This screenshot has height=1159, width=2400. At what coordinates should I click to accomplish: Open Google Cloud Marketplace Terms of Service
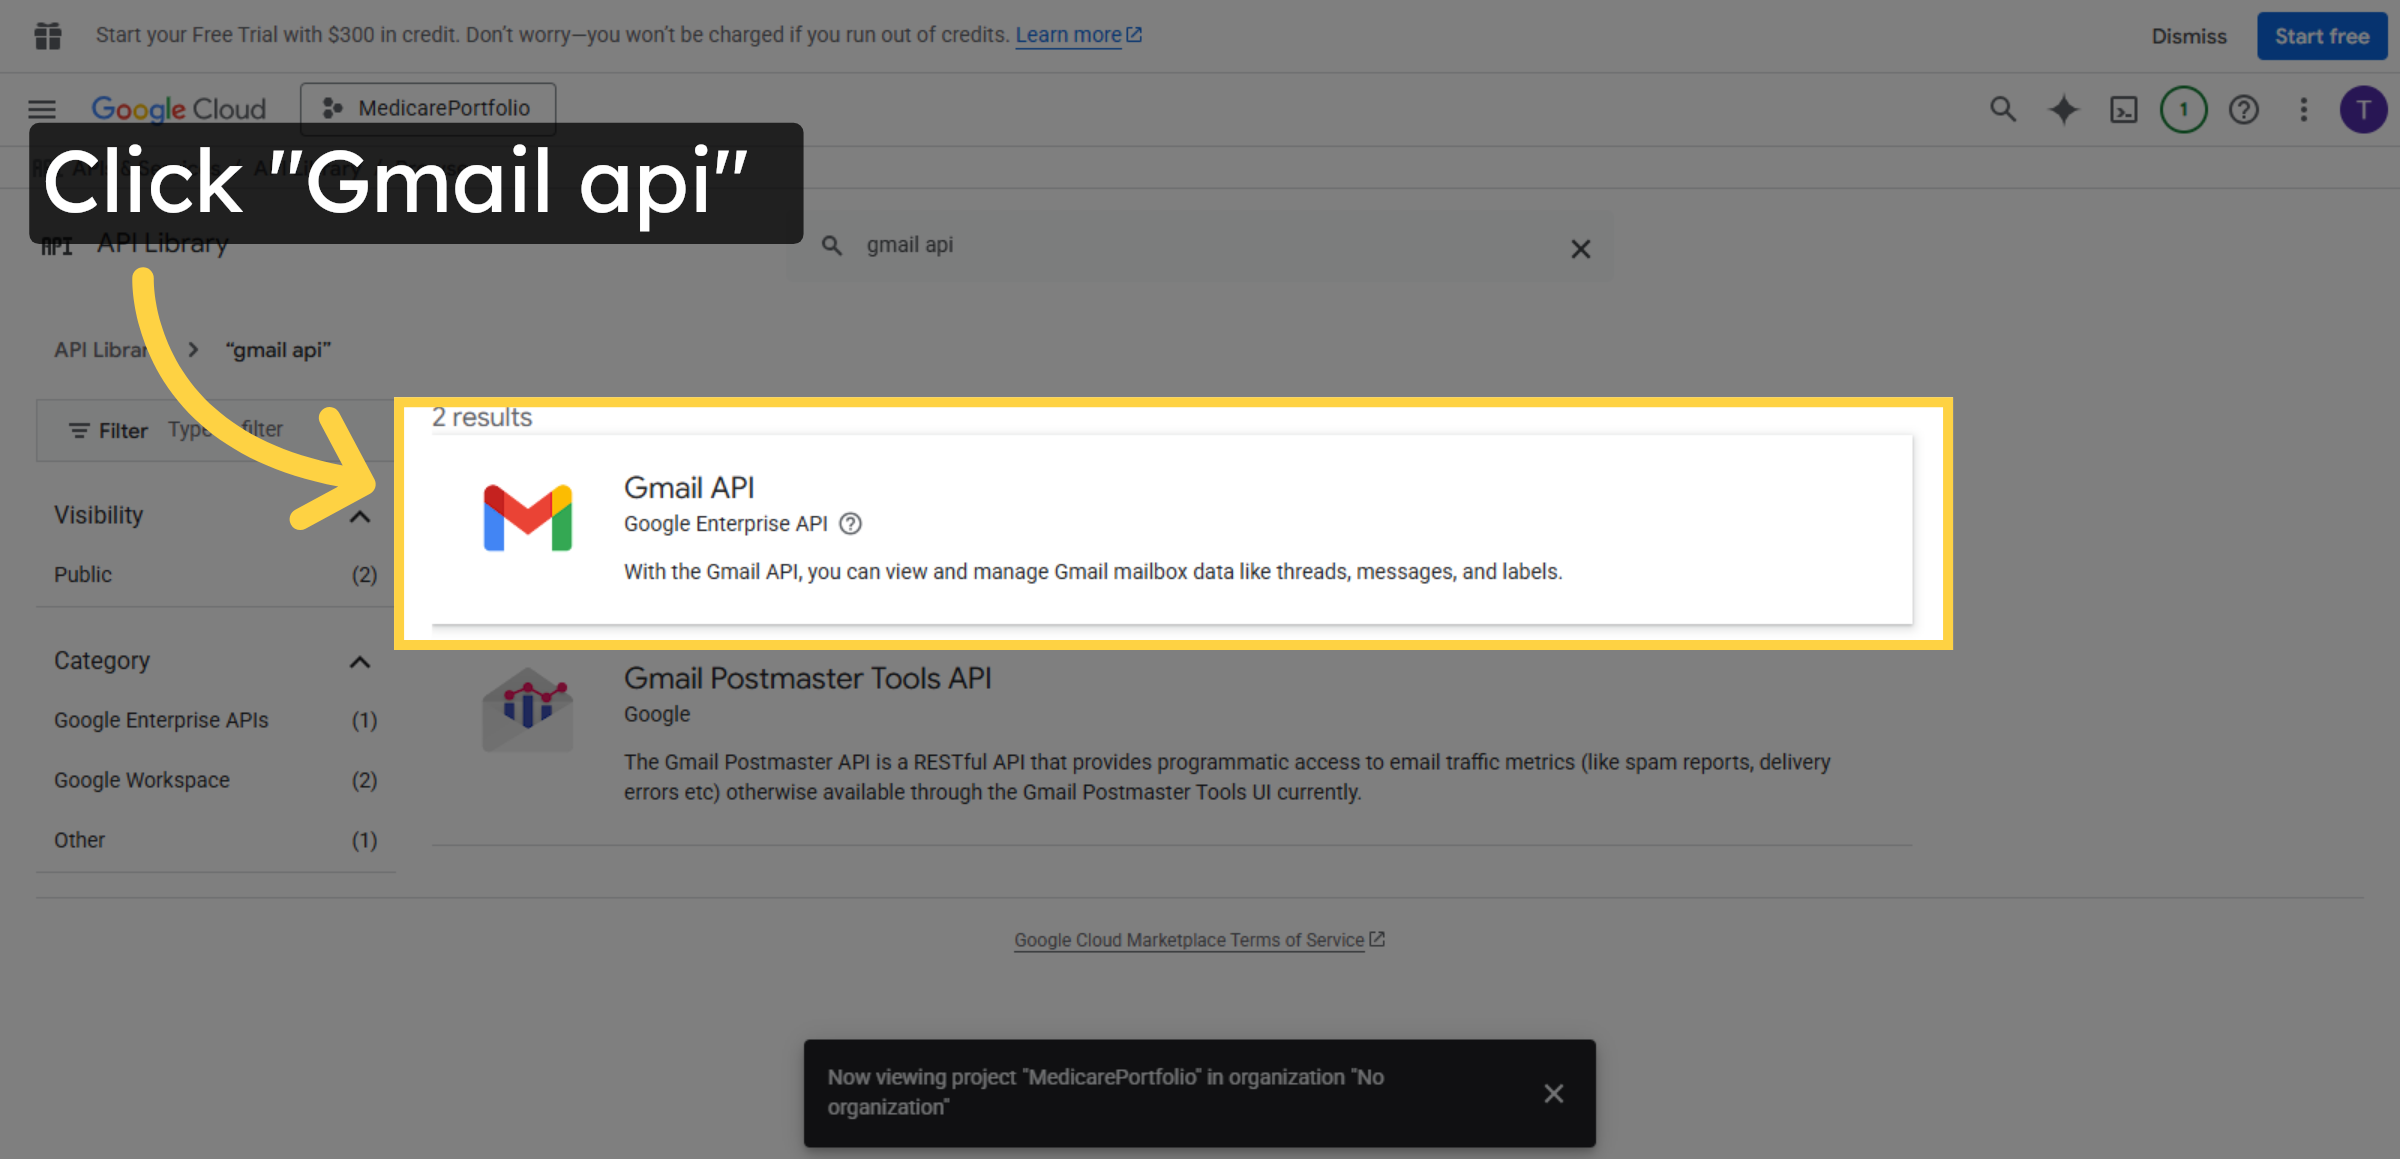coord(1190,939)
